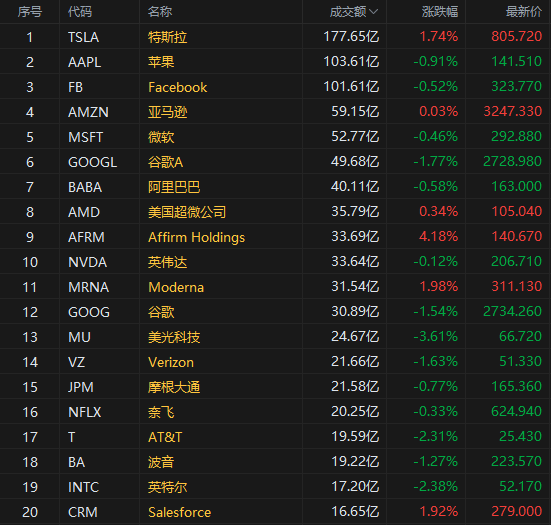Open the 特斯拉 stock link
551x525 pixels.
coord(167,37)
